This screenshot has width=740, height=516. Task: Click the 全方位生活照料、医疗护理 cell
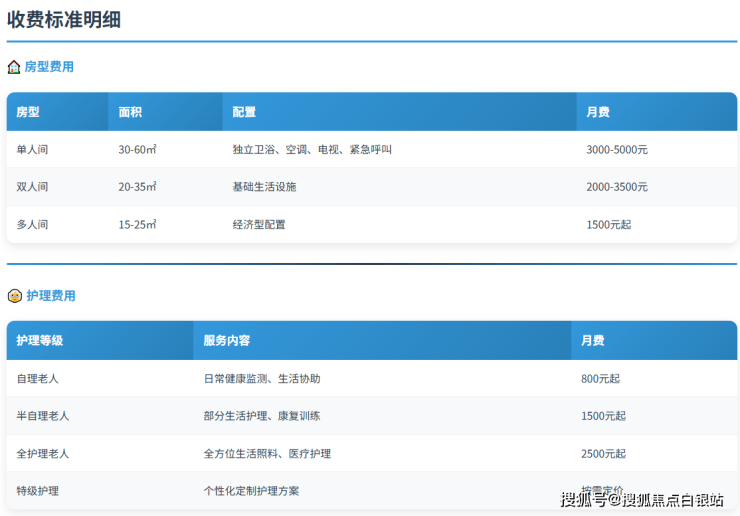click(x=267, y=454)
